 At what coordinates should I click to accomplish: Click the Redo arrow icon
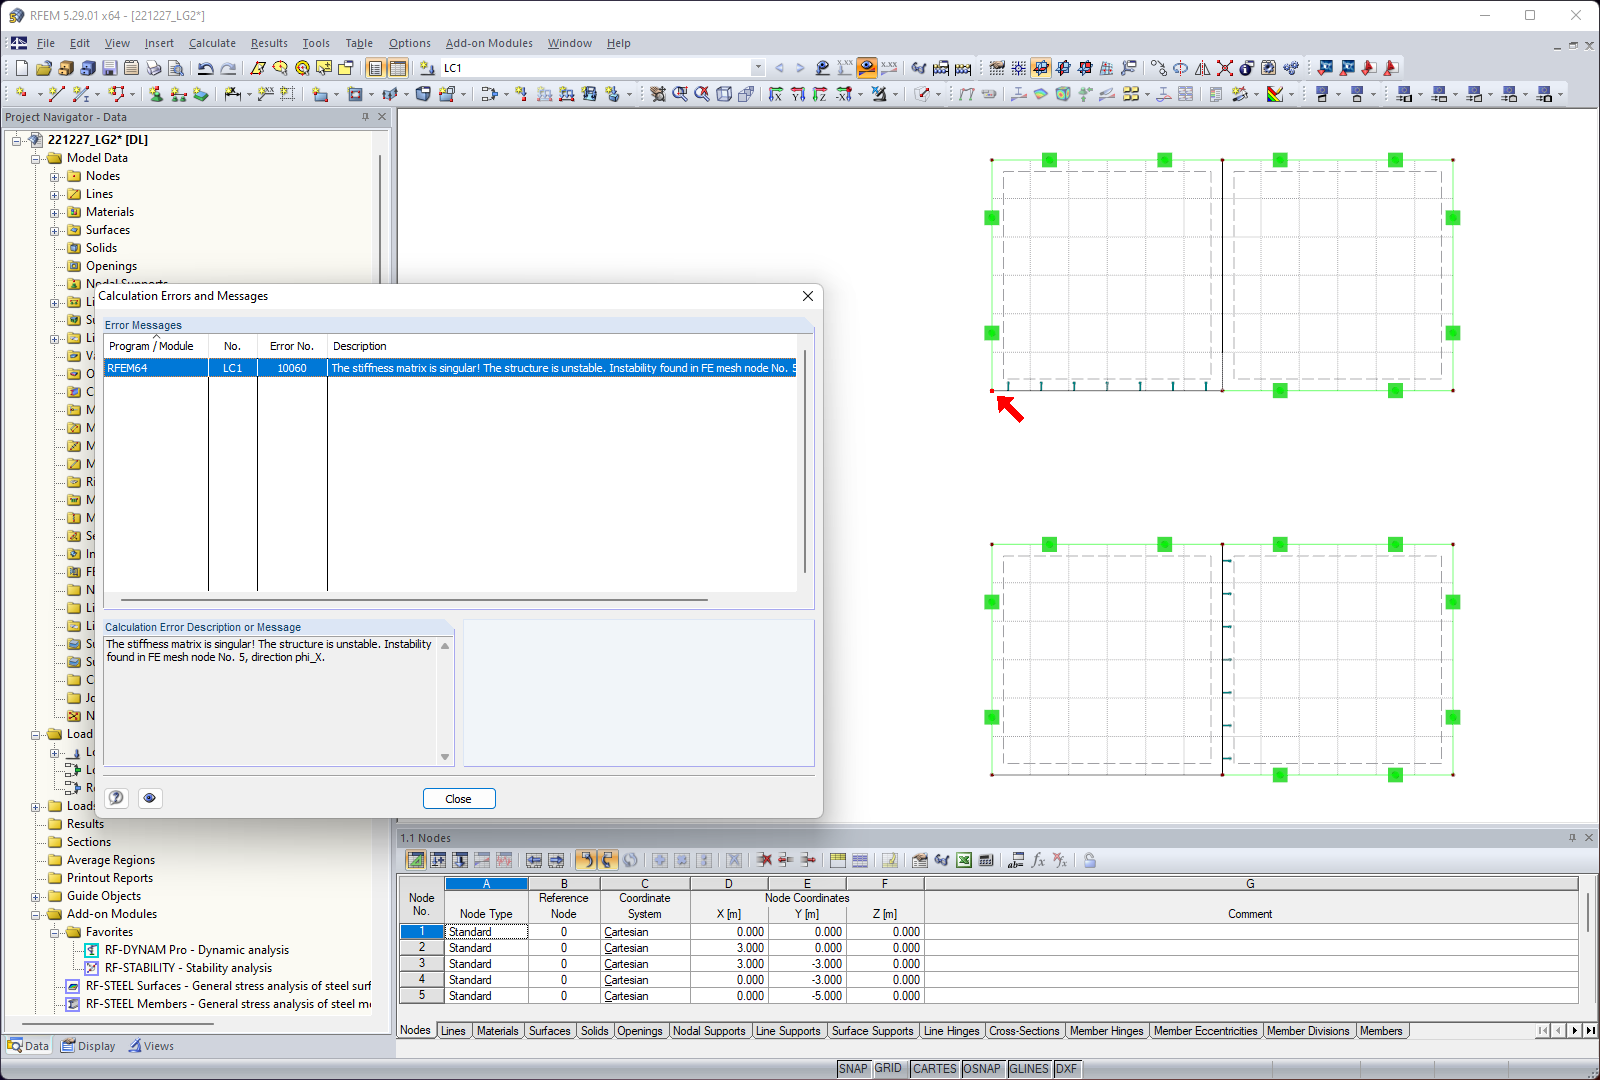point(228,68)
